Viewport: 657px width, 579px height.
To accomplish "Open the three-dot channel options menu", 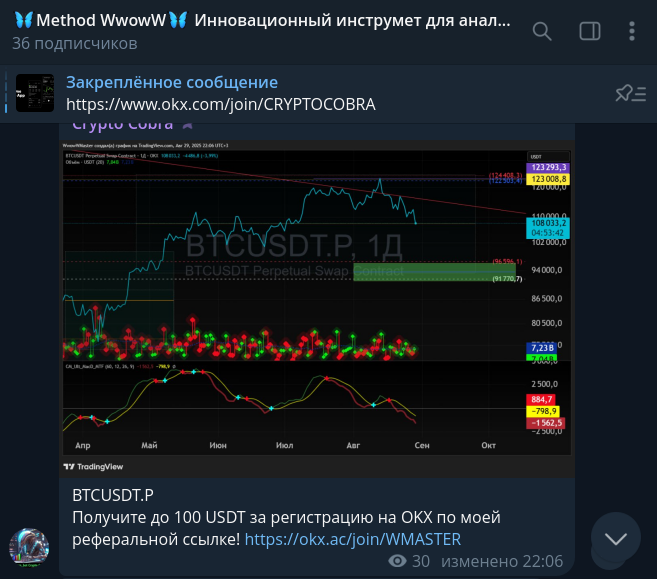I will pos(632,31).
